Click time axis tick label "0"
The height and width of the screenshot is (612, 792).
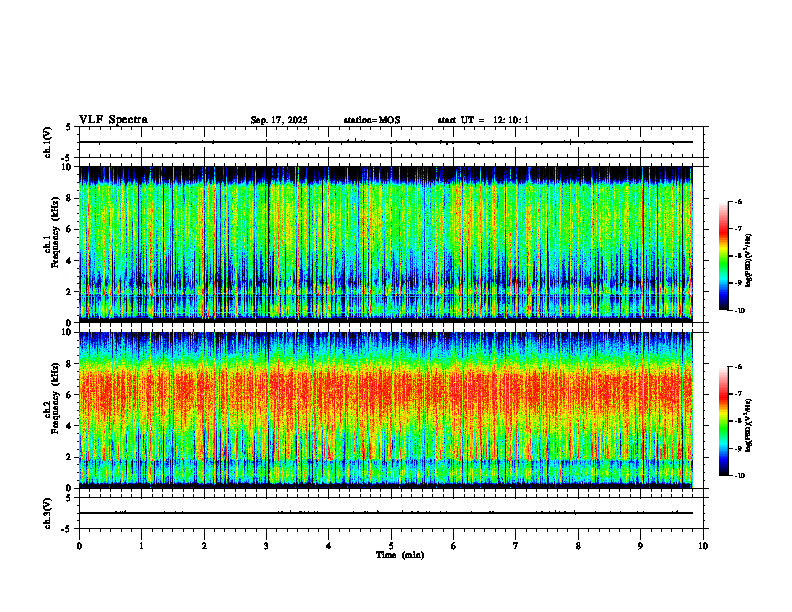click(x=79, y=546)
